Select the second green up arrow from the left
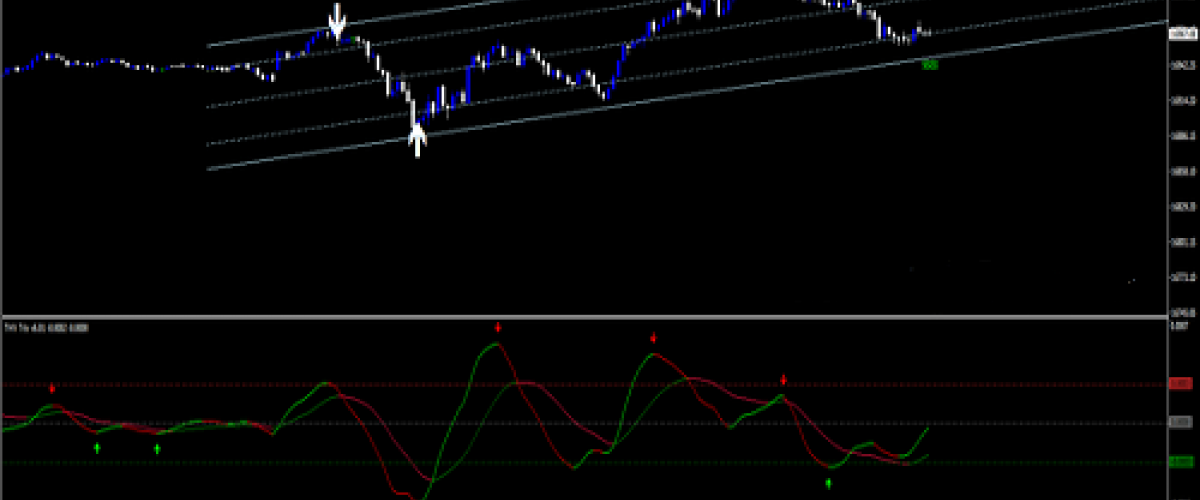 (157, 448)
